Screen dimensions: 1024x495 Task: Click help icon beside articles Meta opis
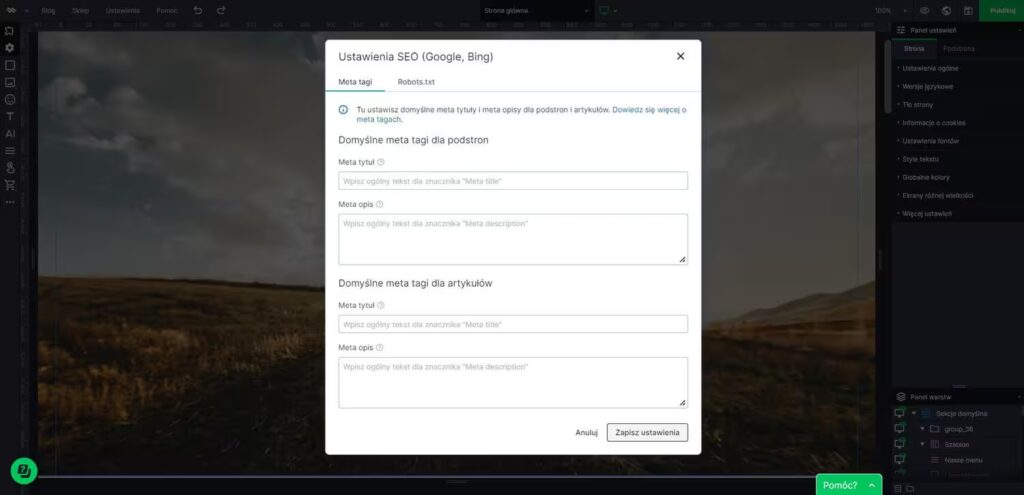point(379,347)
